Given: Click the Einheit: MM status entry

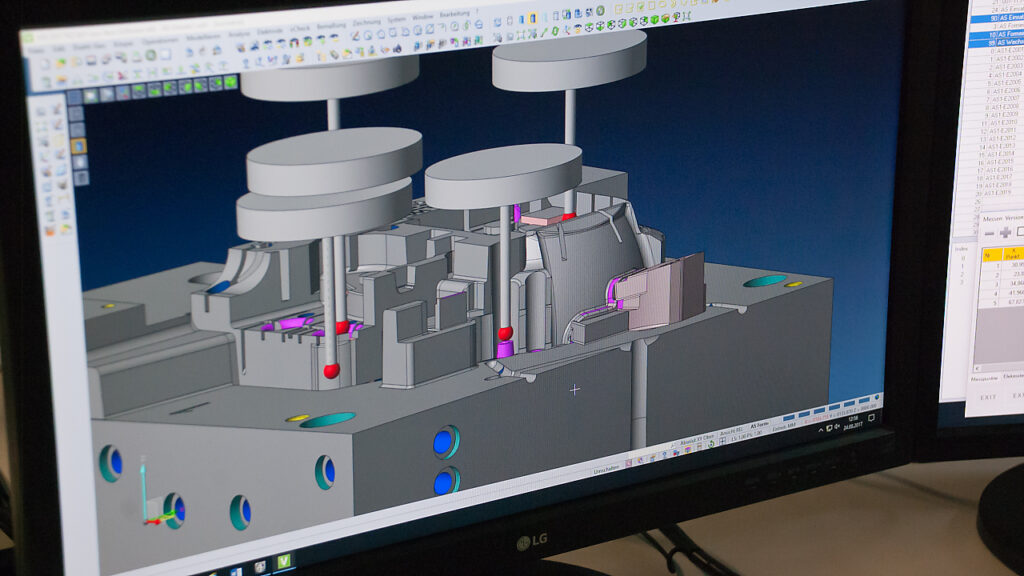Looking at the screenshot, I should point(784,428).
